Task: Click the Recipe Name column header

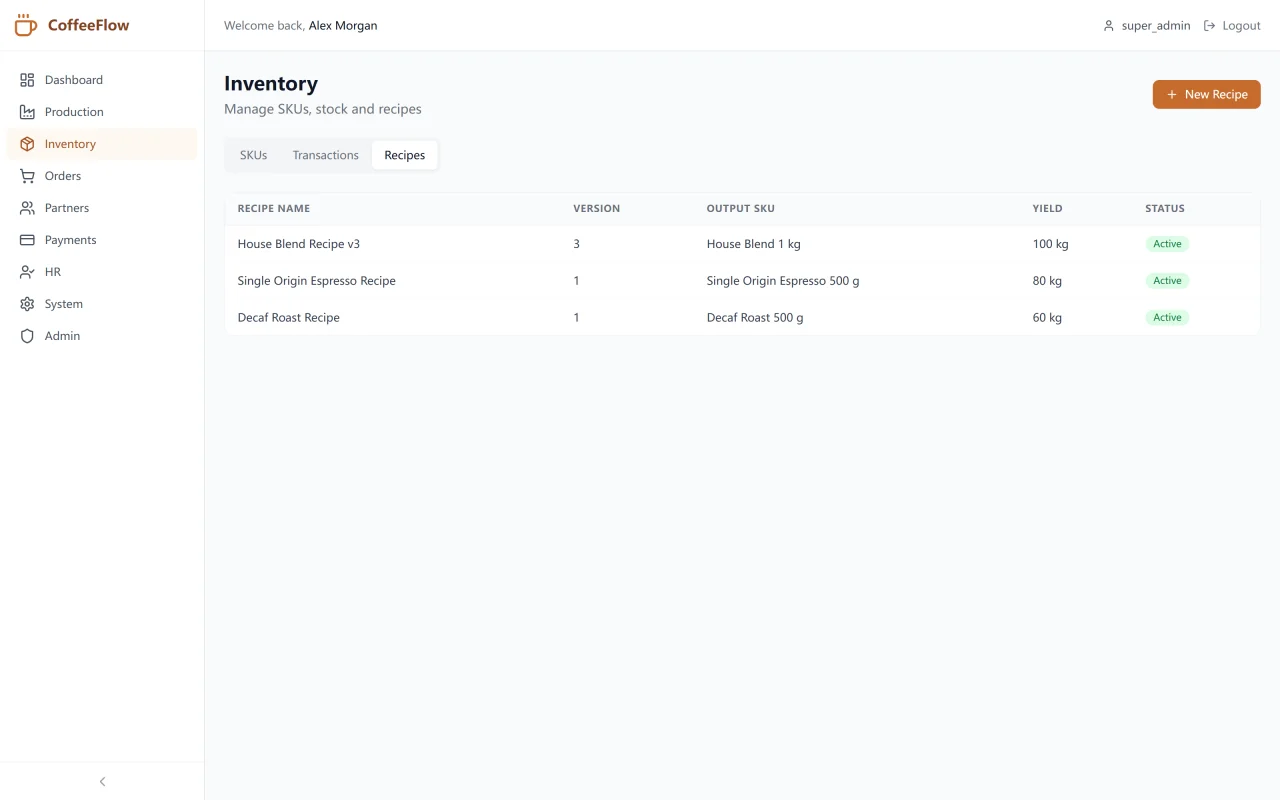Action: [x=274, y=209]
